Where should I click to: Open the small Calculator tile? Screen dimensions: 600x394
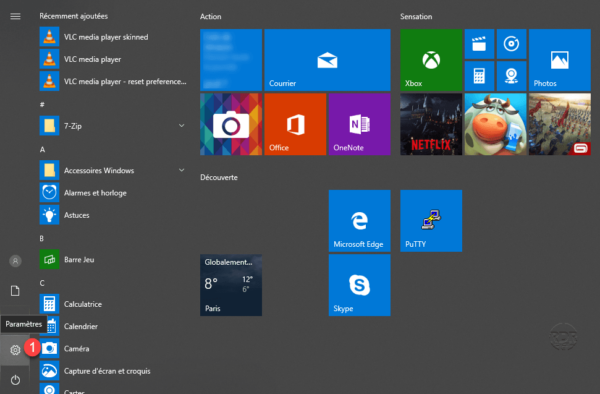(479, 76)
